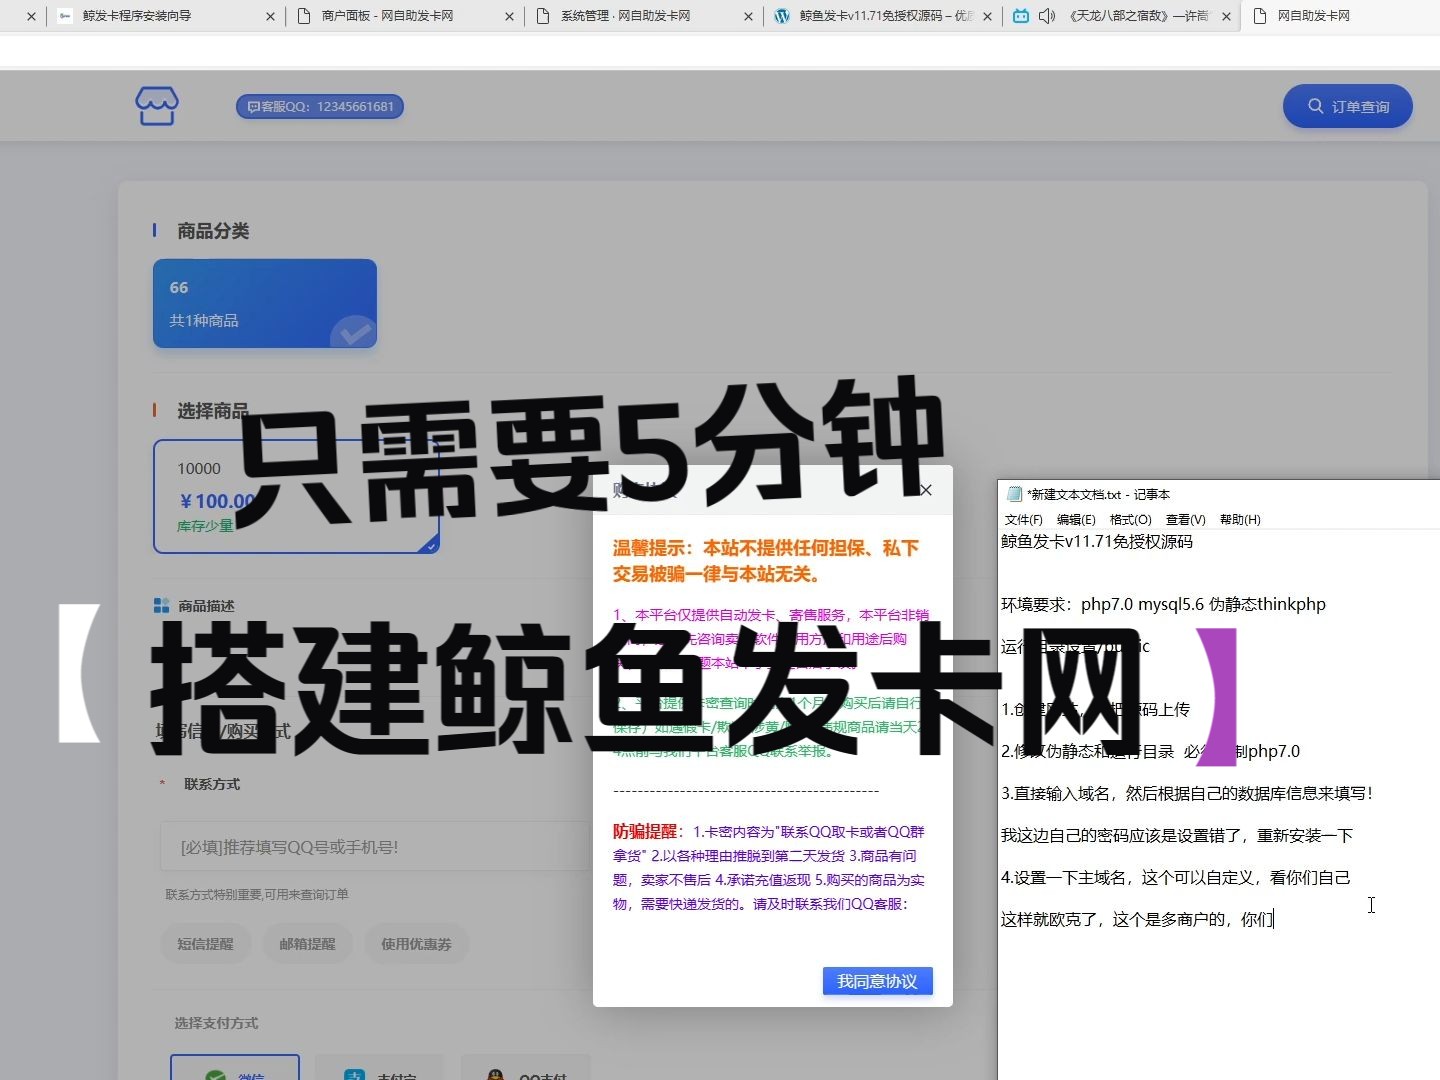Click the Notepad title bar icon
1440x1080 pixels.
click(1014, 494)
